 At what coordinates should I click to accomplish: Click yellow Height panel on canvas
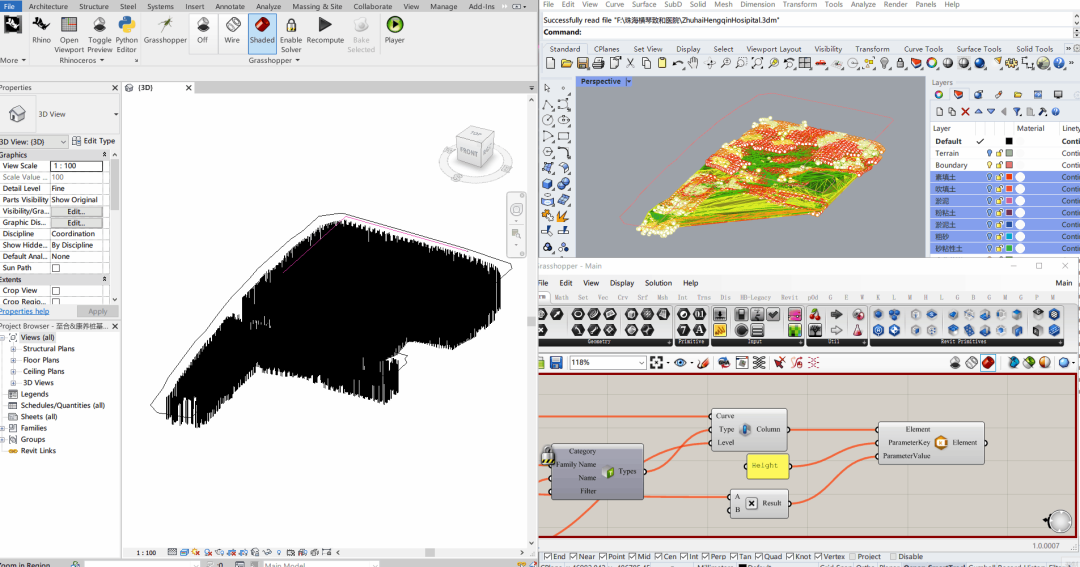(x=767, y=466)
